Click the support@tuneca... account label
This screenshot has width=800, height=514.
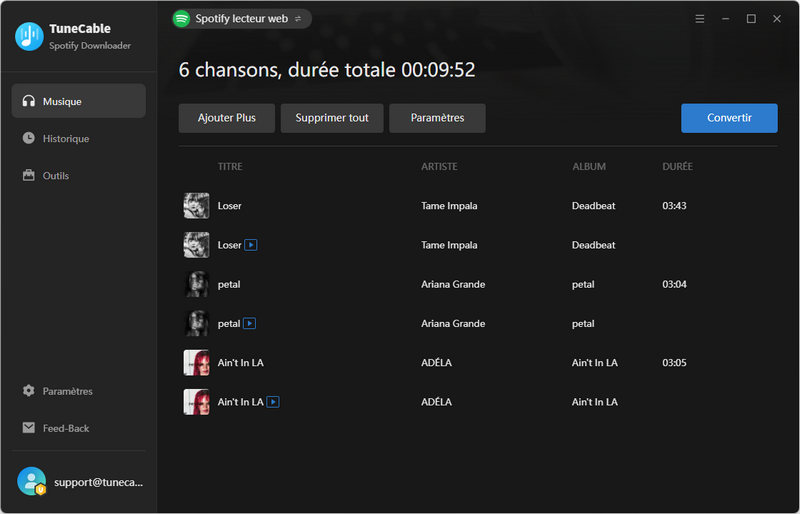(x=98, y=482)
